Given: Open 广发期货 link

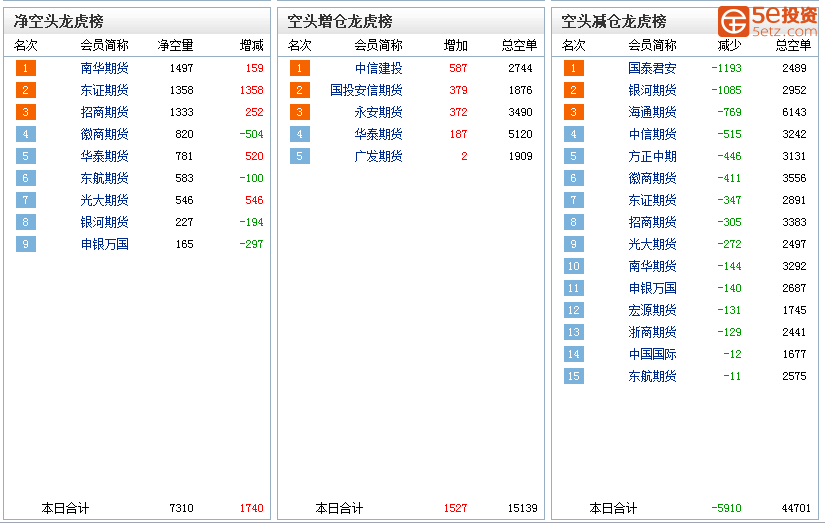Looking at the screenshot, I should point(378,156).
